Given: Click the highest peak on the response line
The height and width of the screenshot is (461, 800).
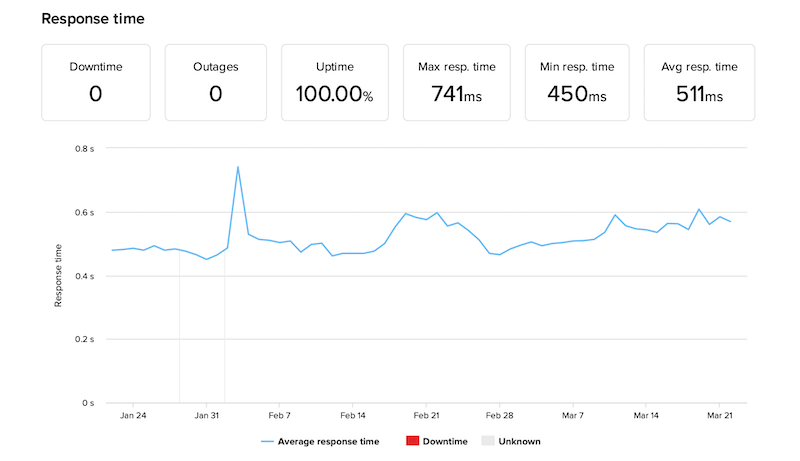Looking at the screenshot, I should pos(238,167).
